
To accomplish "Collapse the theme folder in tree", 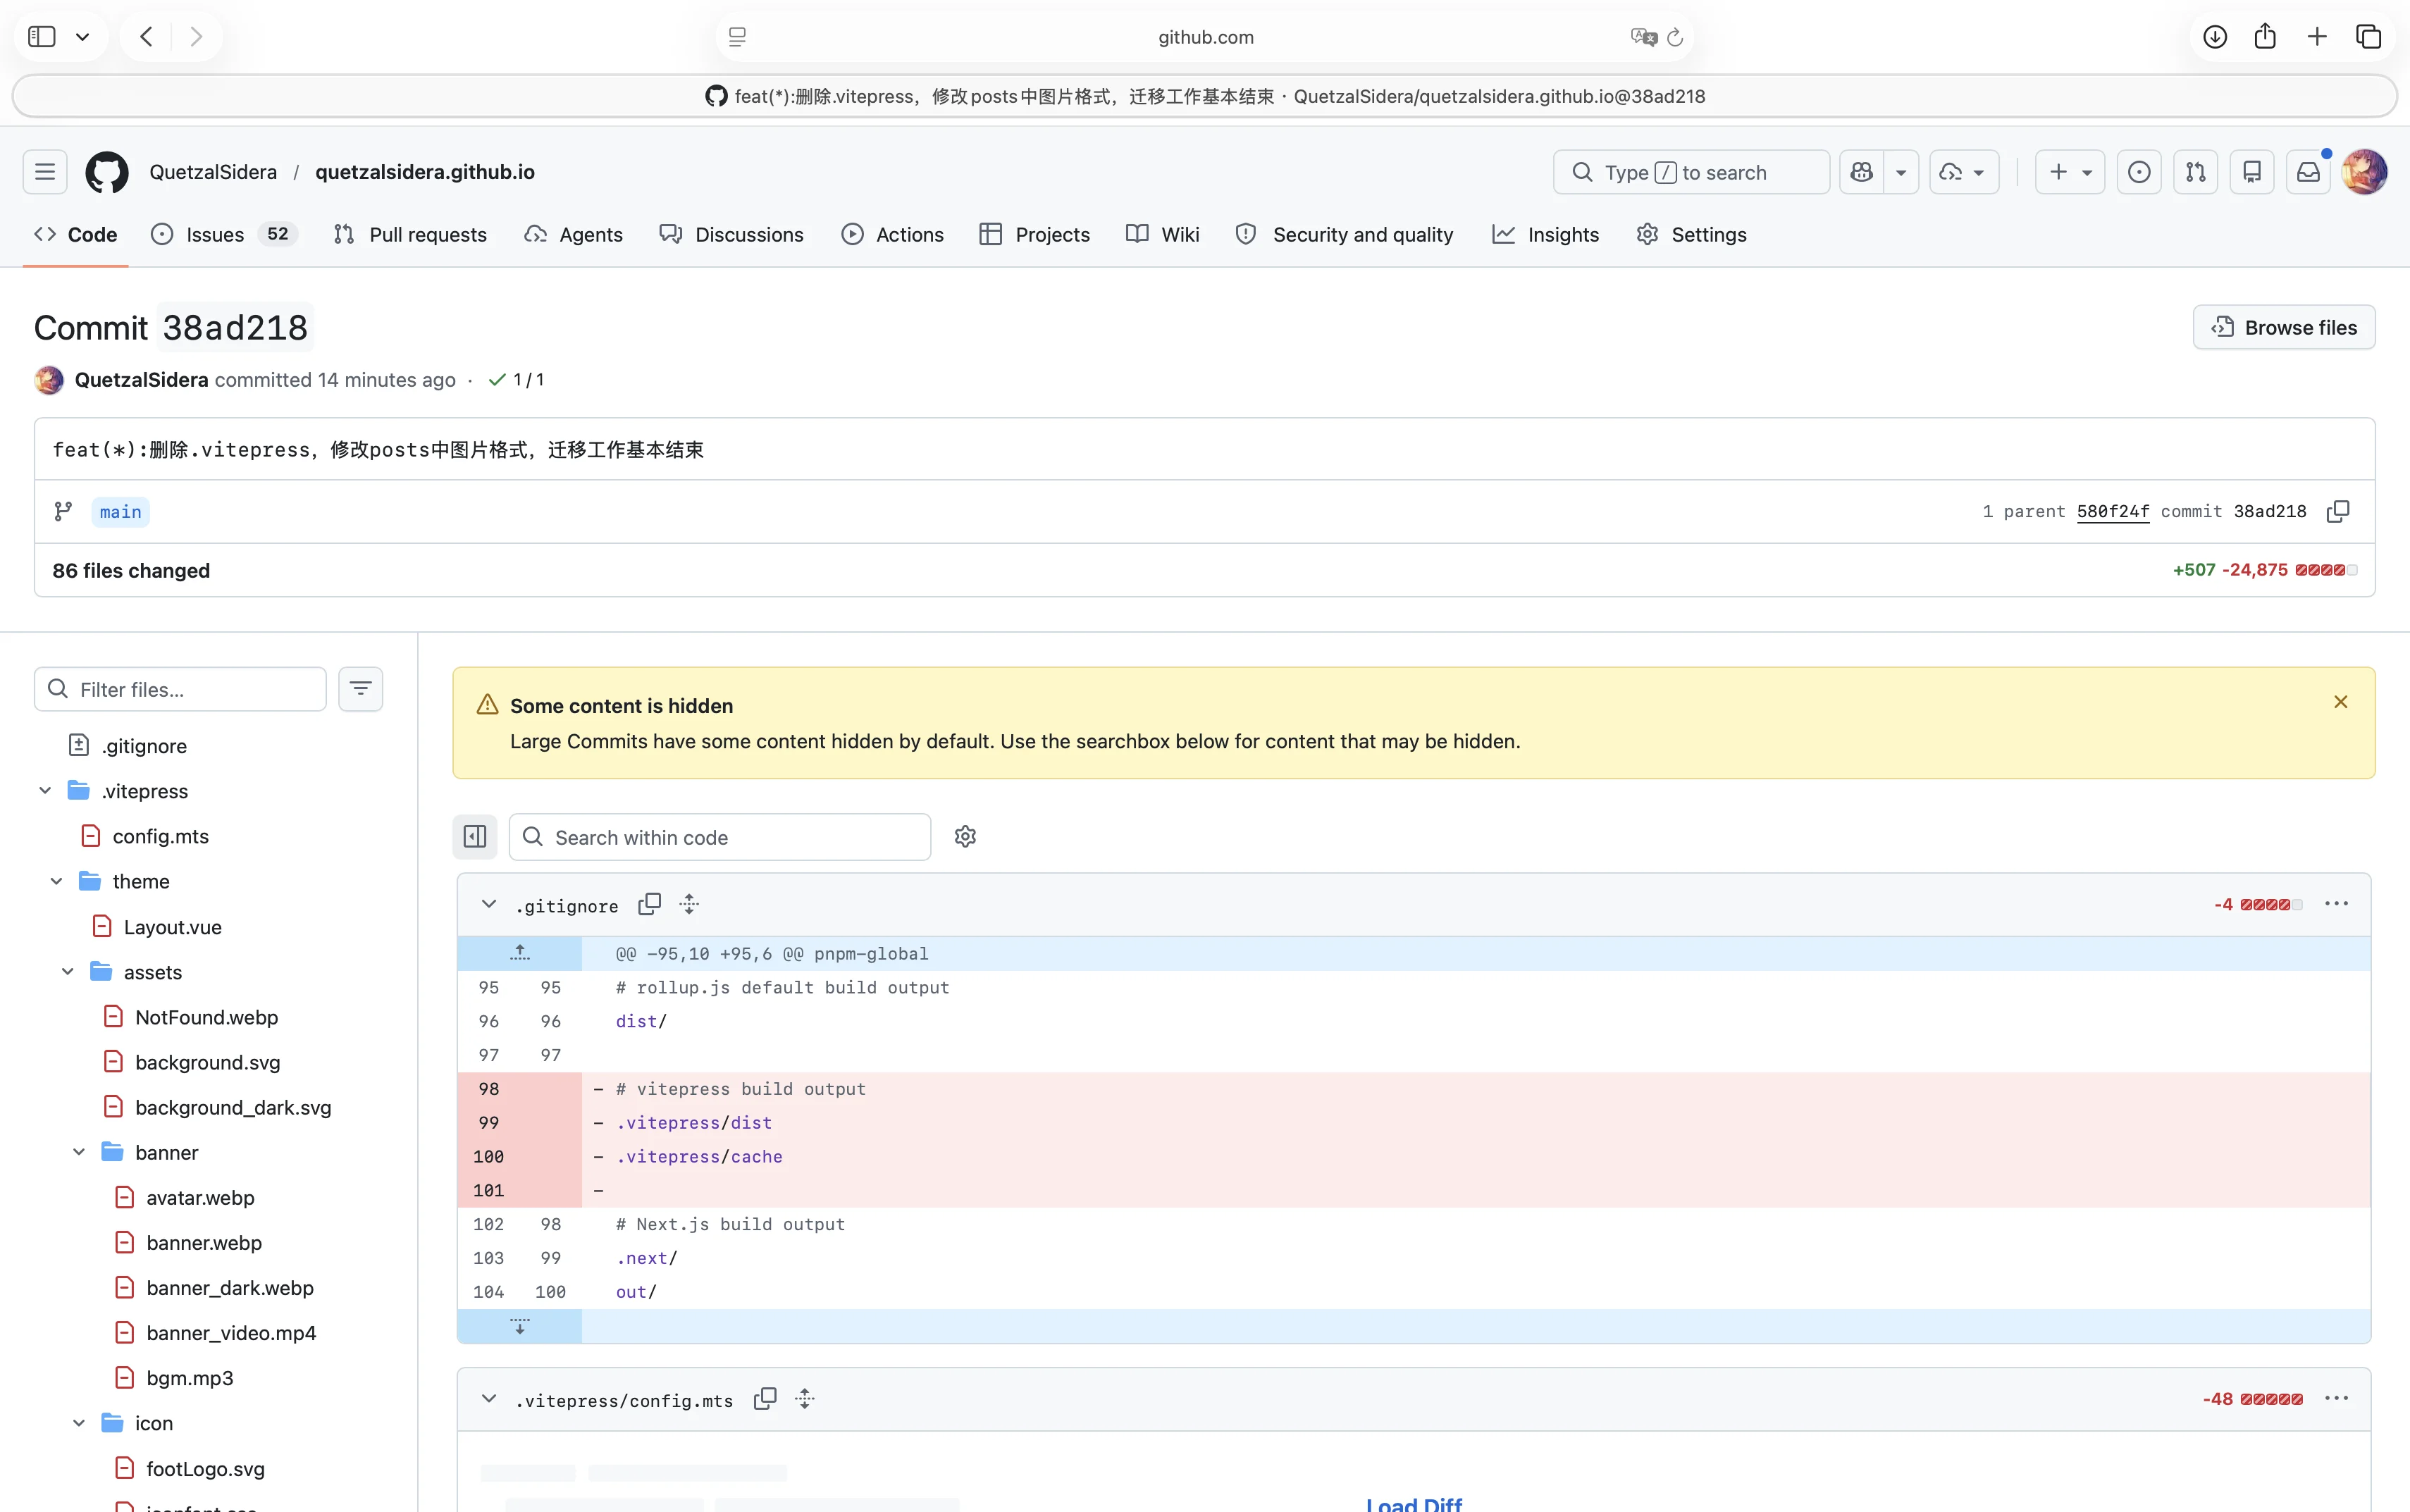I will tap(56, 881).
